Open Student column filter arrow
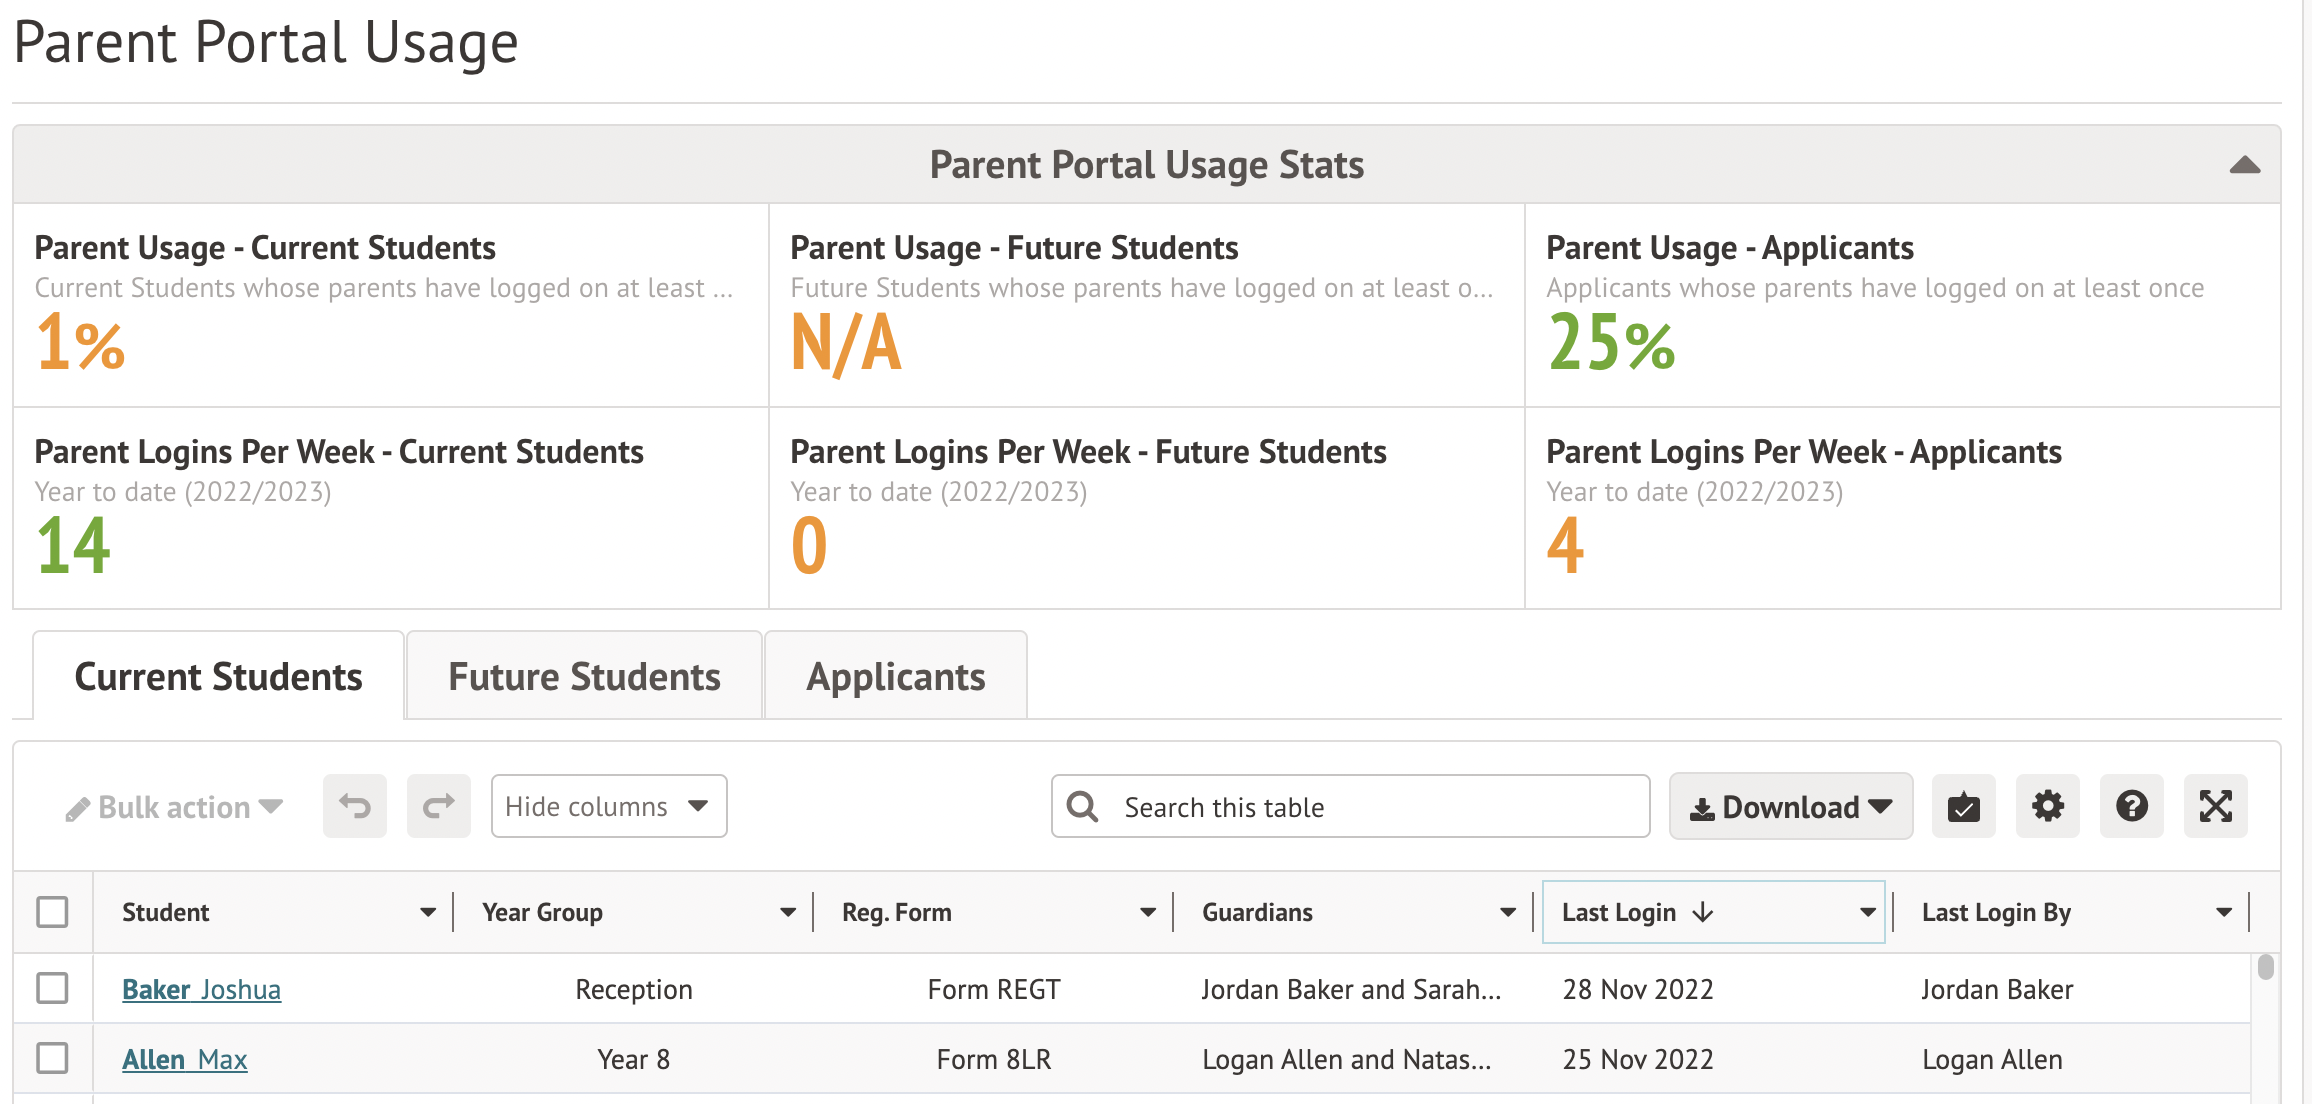The width and height of the screenshot is (2312, 1104). pos(428,912)
